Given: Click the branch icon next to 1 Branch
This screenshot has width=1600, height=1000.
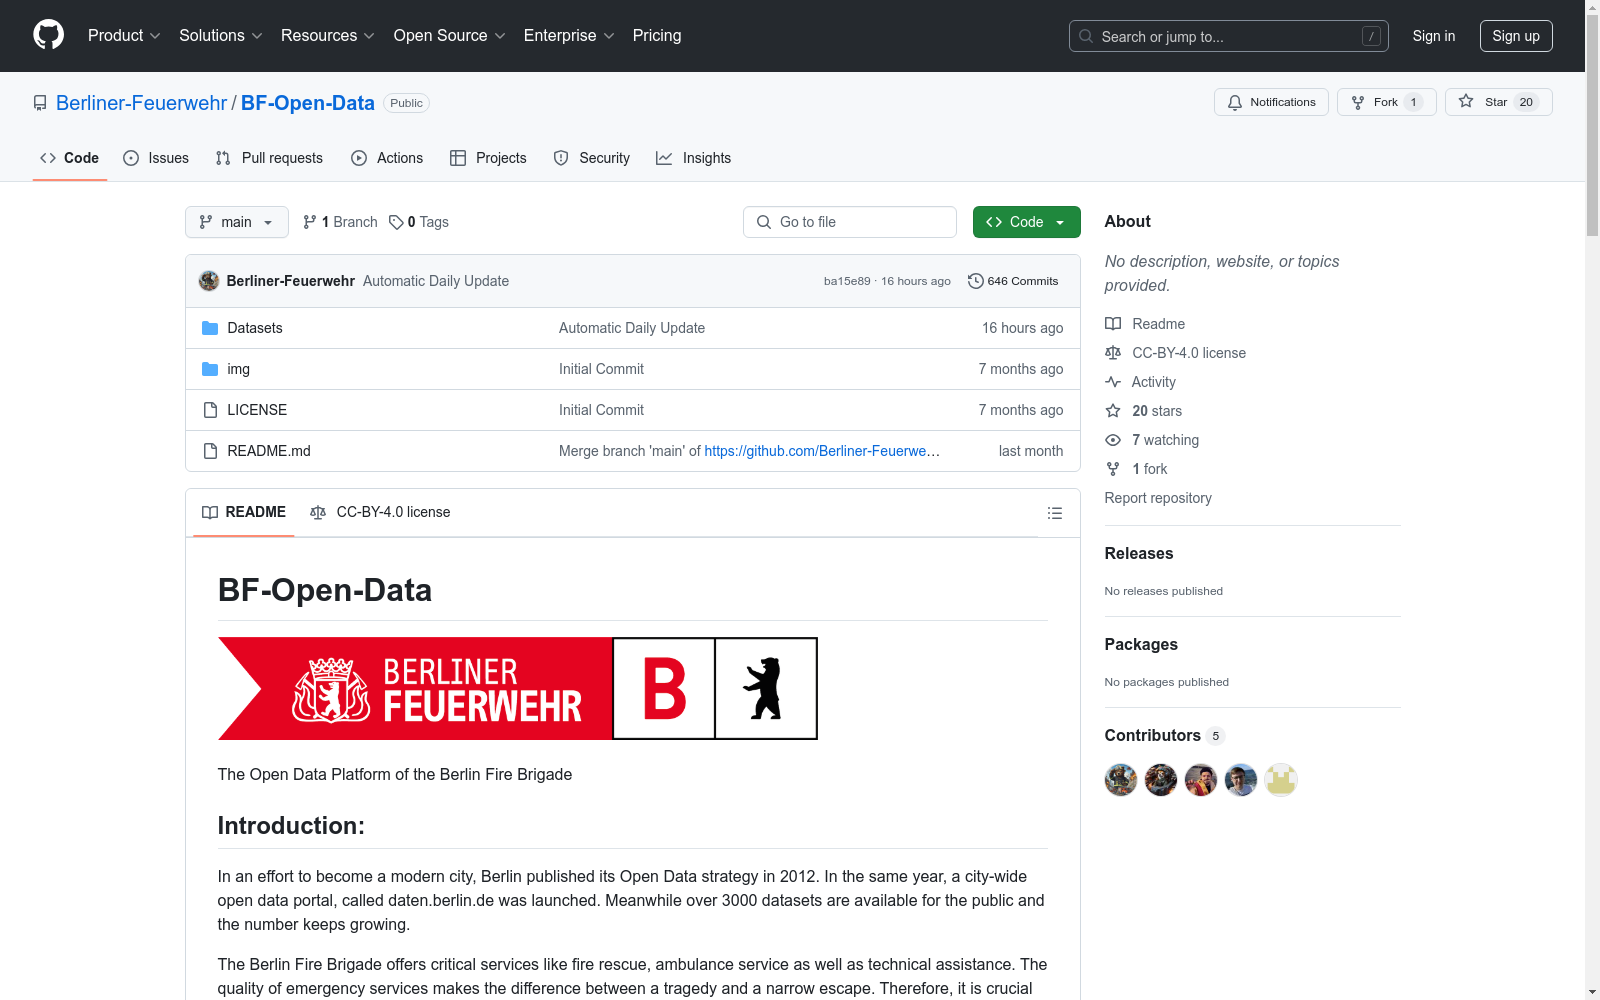Looking at the screenshot, I should click(310, 222).
